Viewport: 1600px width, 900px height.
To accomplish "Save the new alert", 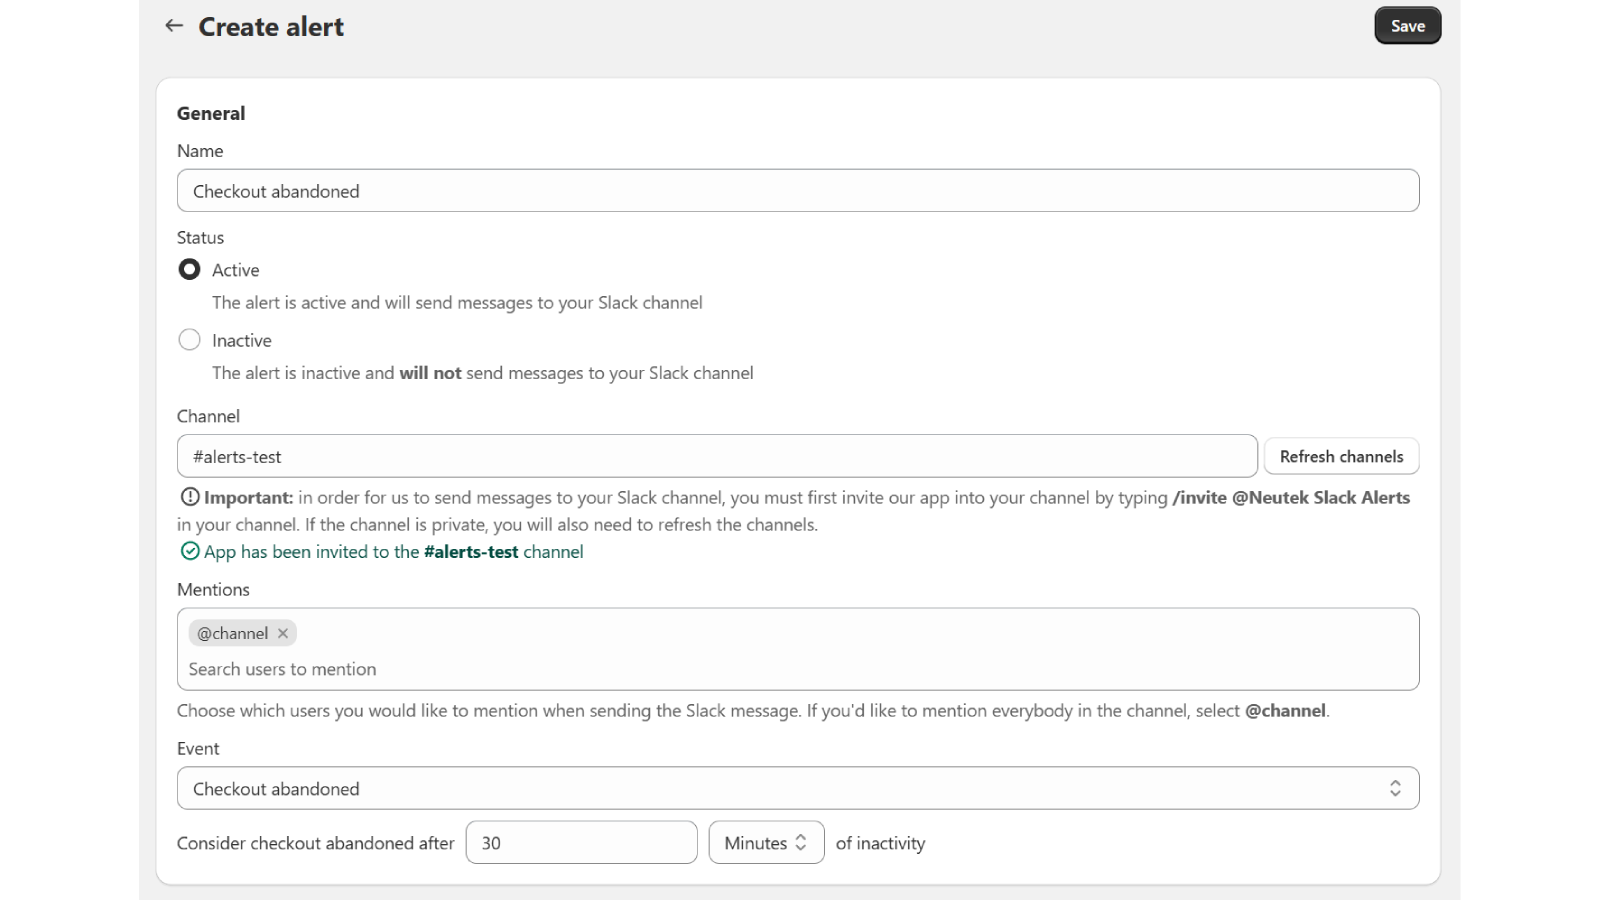I will 1407,25.
